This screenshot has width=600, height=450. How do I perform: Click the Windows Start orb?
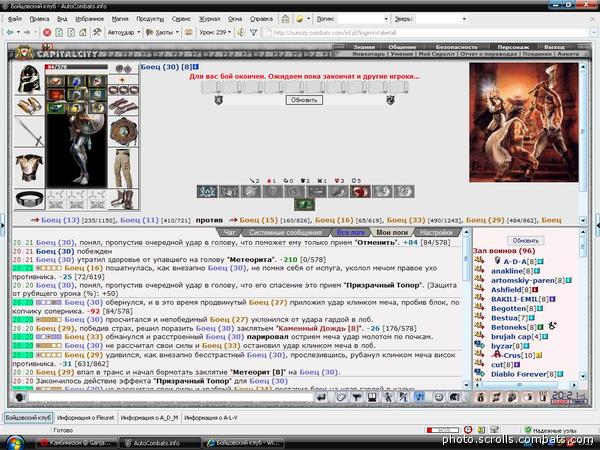[13, 443]
